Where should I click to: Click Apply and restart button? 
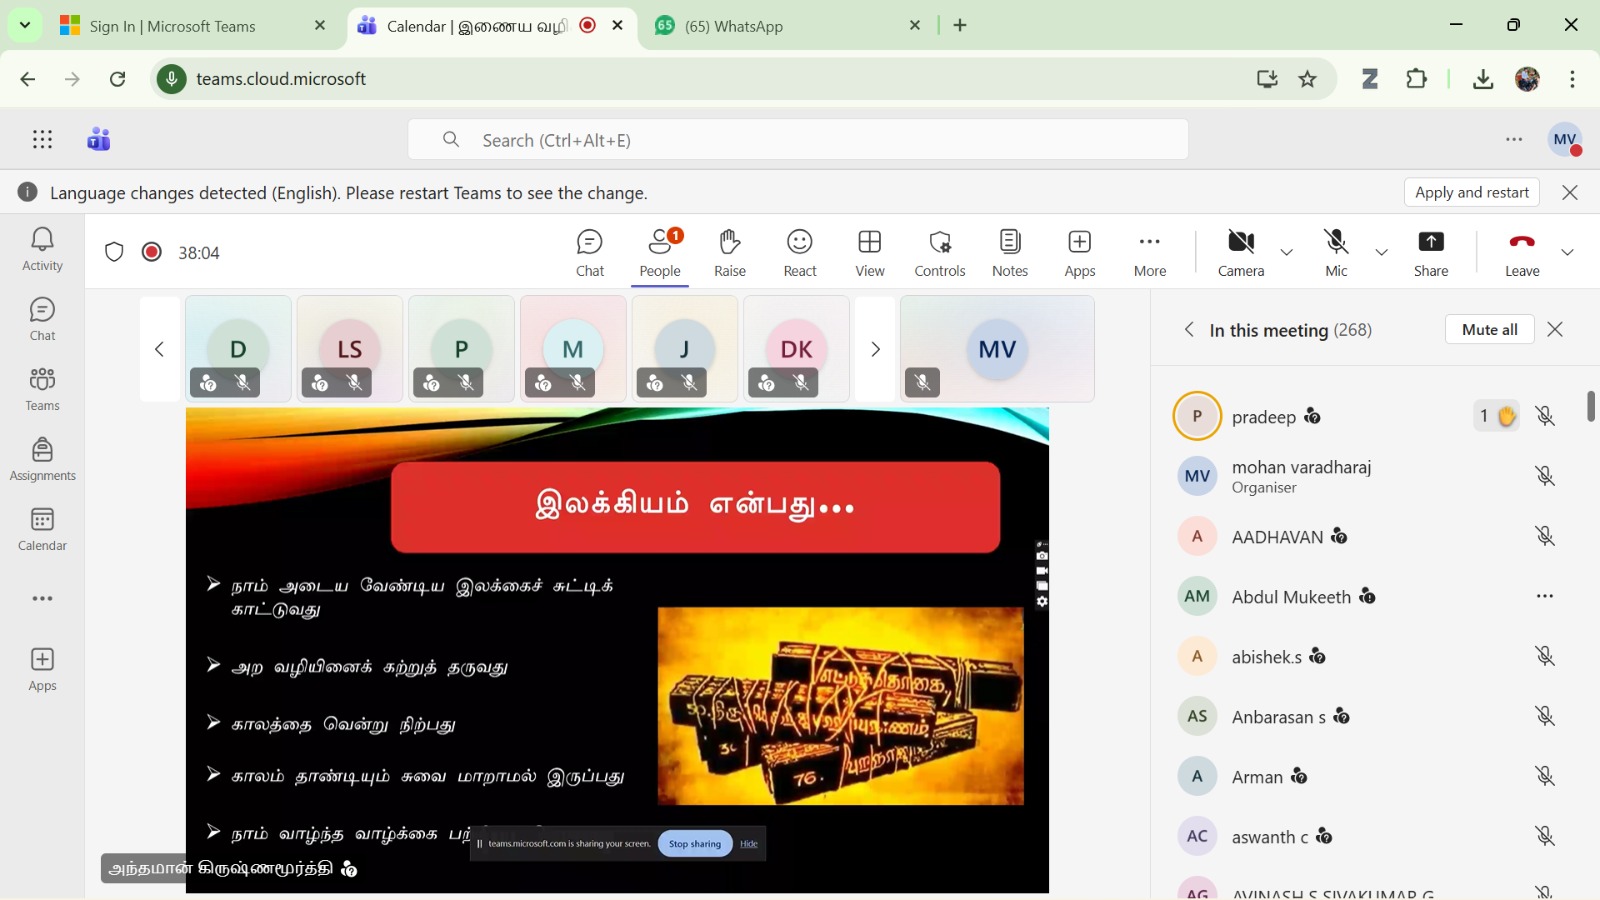(x=1471, y=192)
